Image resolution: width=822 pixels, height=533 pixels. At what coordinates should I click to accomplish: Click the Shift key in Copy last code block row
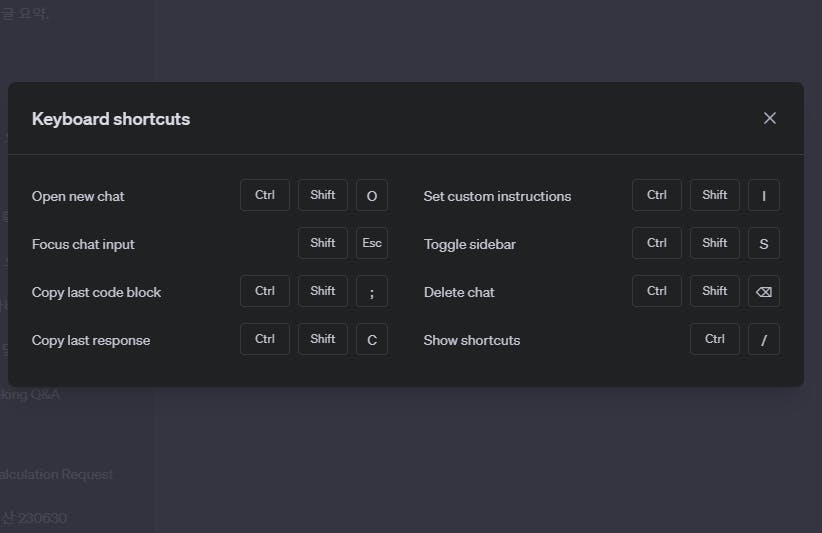[323, 291]
